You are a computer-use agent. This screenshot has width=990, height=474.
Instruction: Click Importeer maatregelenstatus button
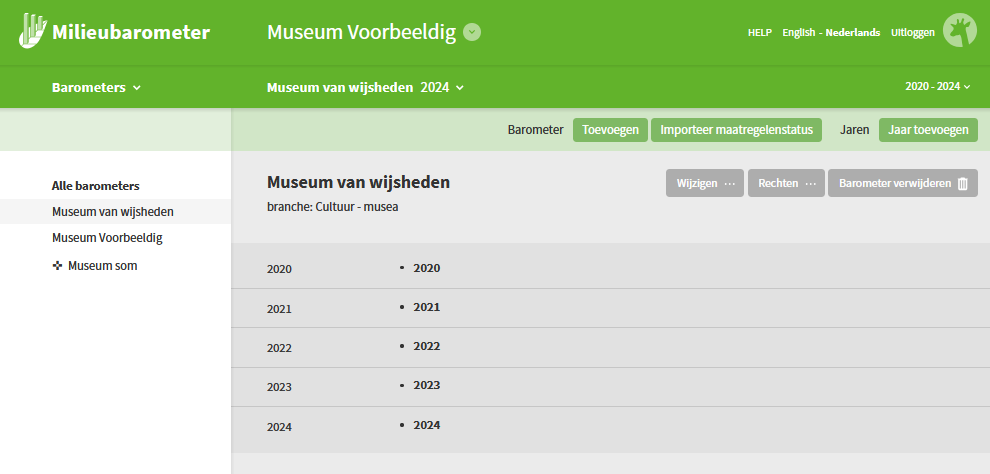(x=737, y=130)
